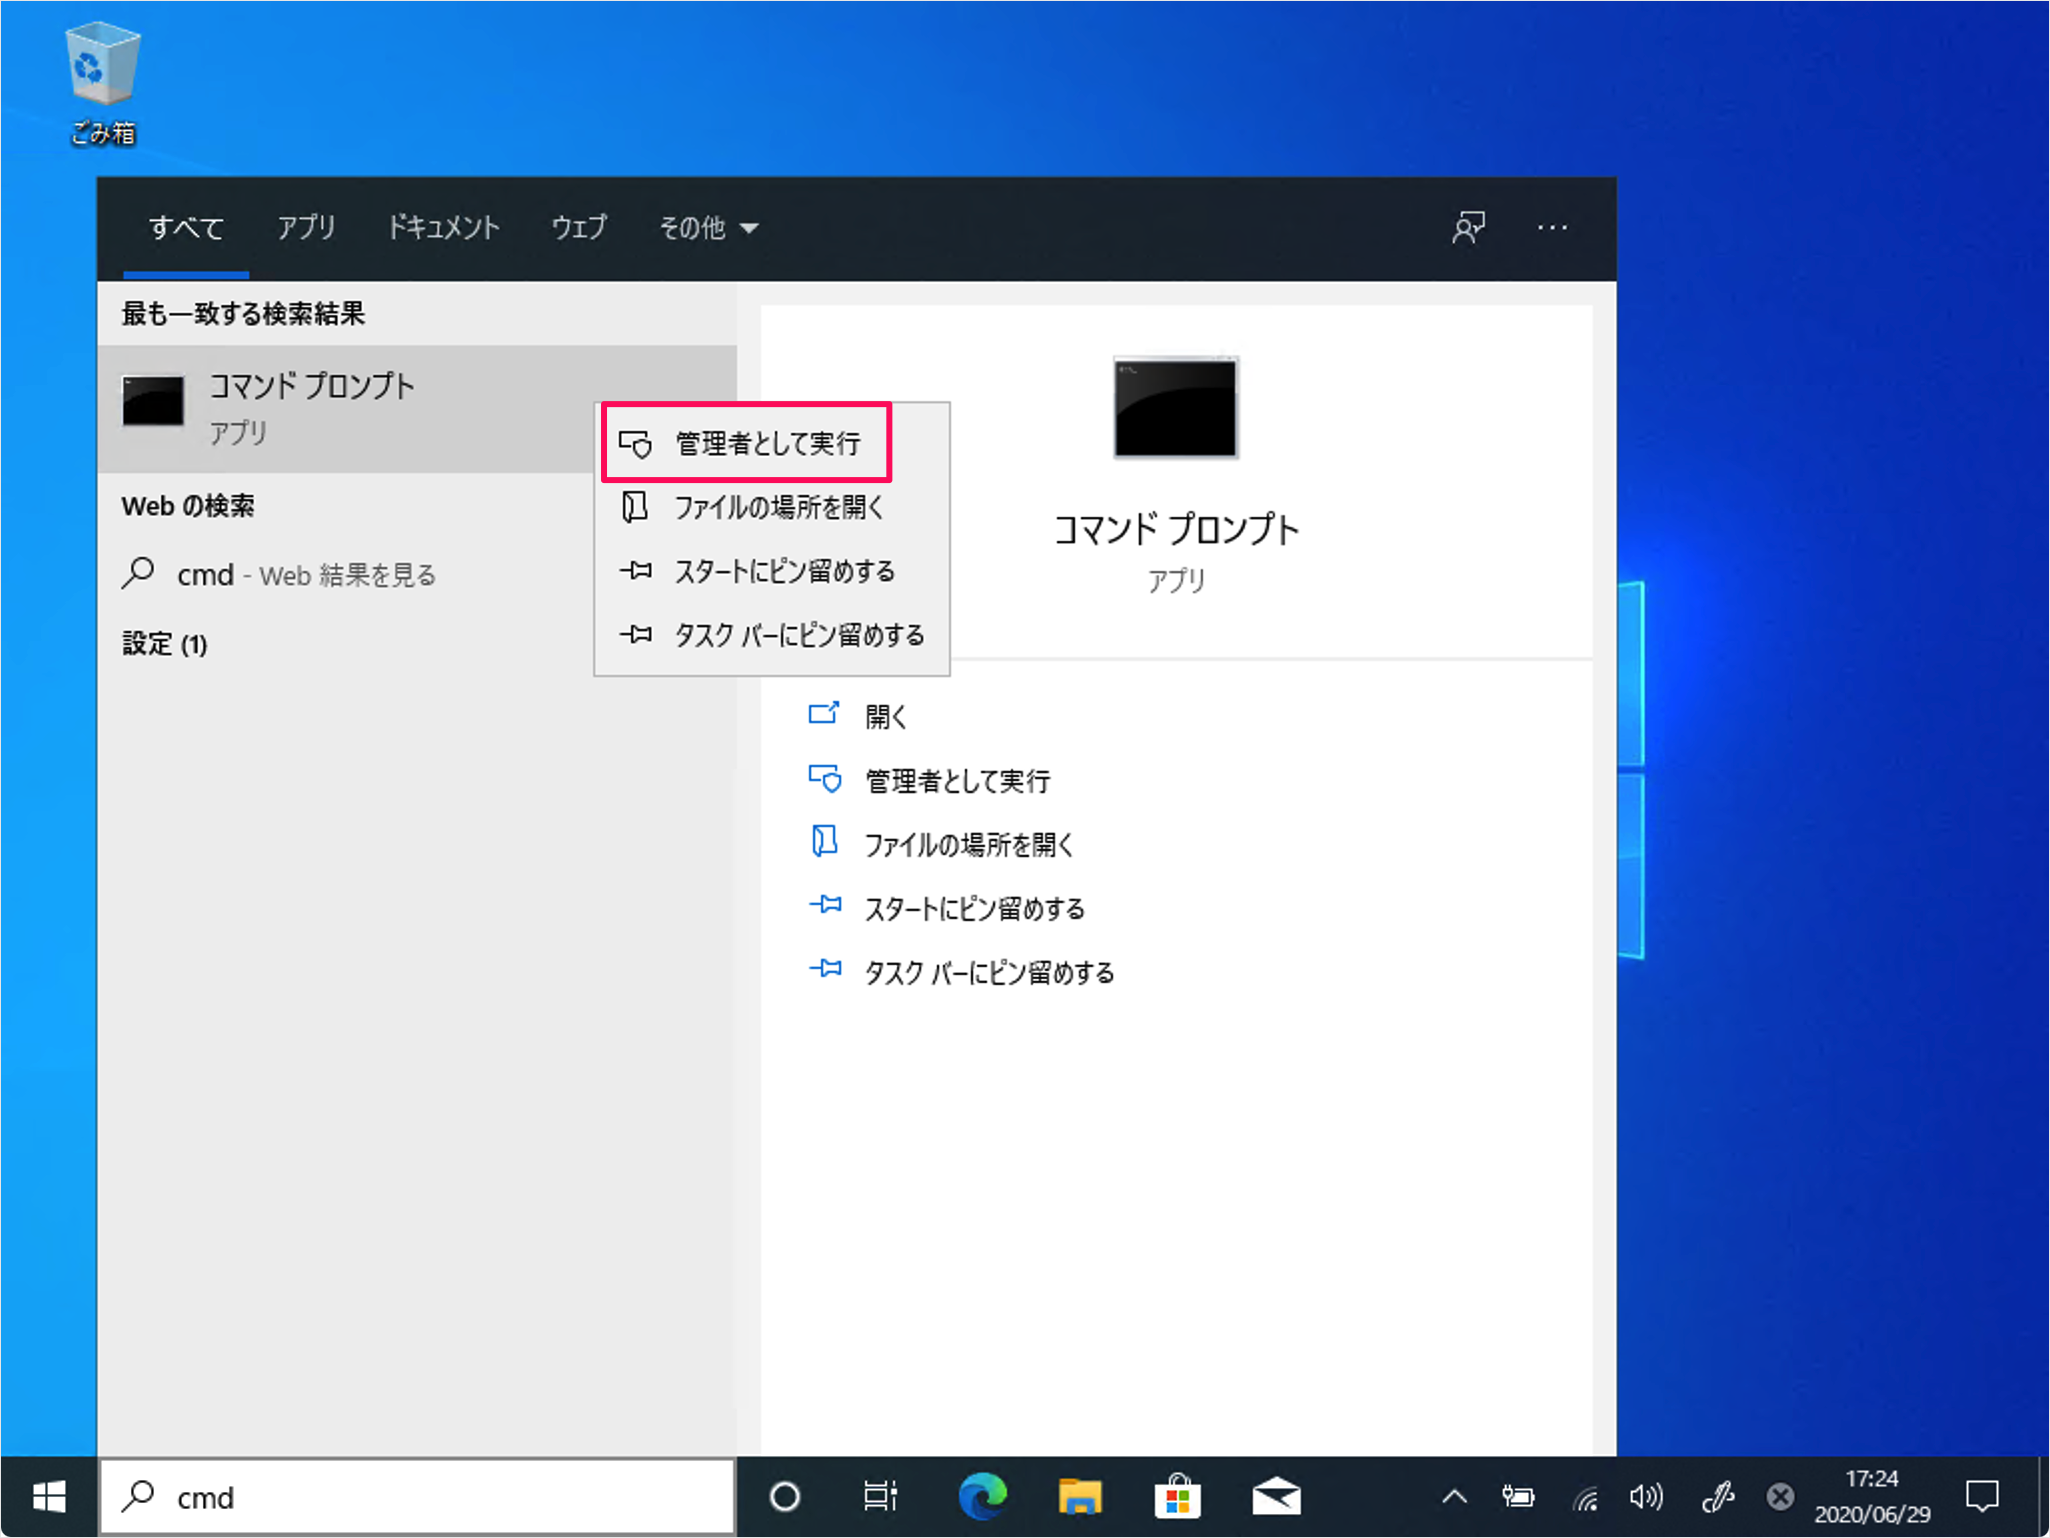Open the clock showing 17:24
The width and height of the screenshot is (2050, 1538).
1872,1497
